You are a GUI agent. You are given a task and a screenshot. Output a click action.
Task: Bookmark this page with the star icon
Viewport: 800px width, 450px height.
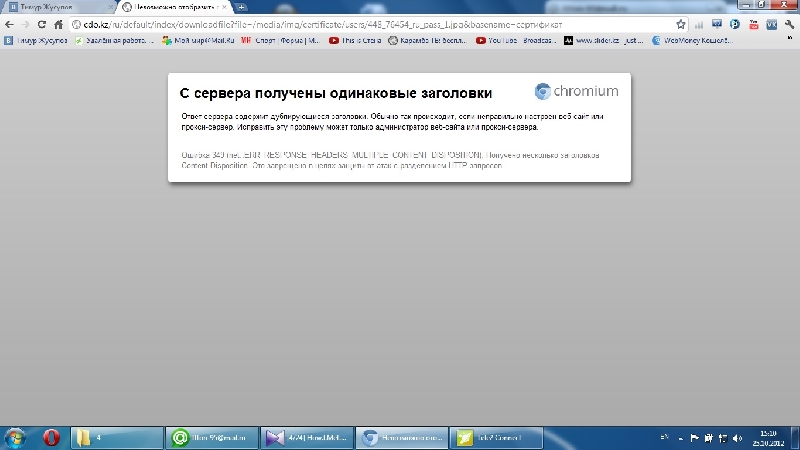[680, 24]
